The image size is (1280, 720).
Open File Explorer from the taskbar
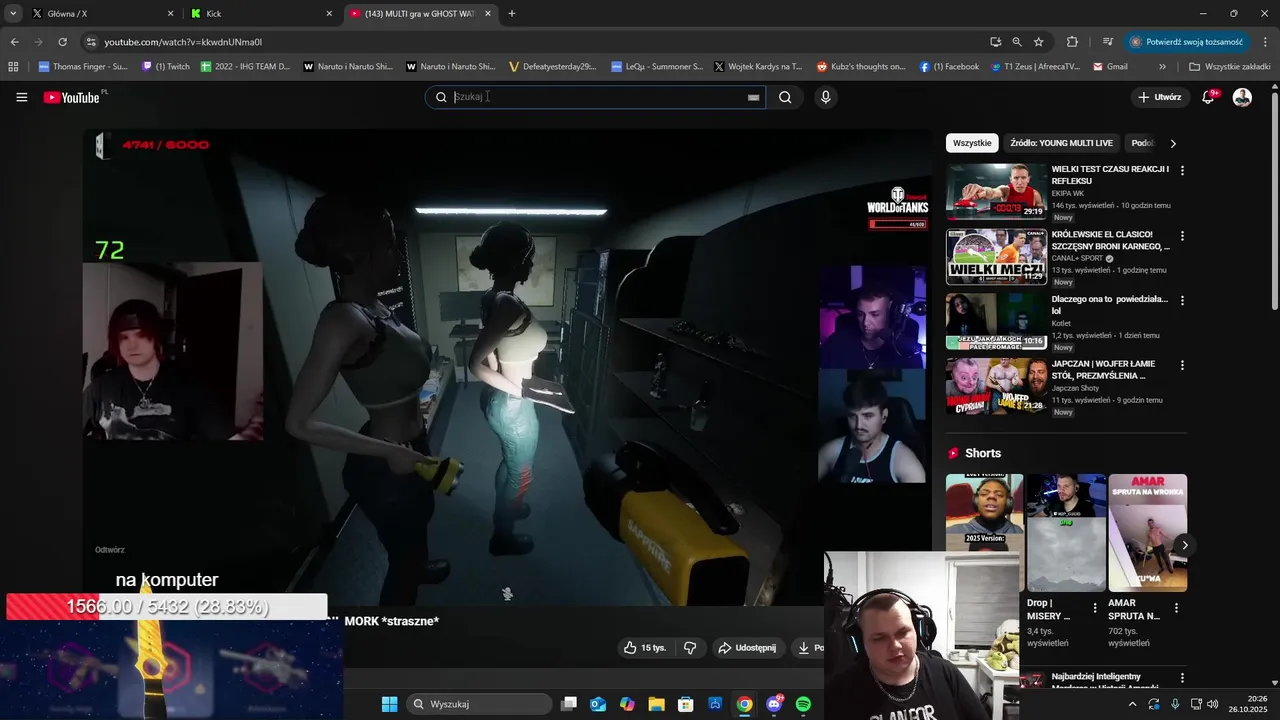[x=656, y=704]
